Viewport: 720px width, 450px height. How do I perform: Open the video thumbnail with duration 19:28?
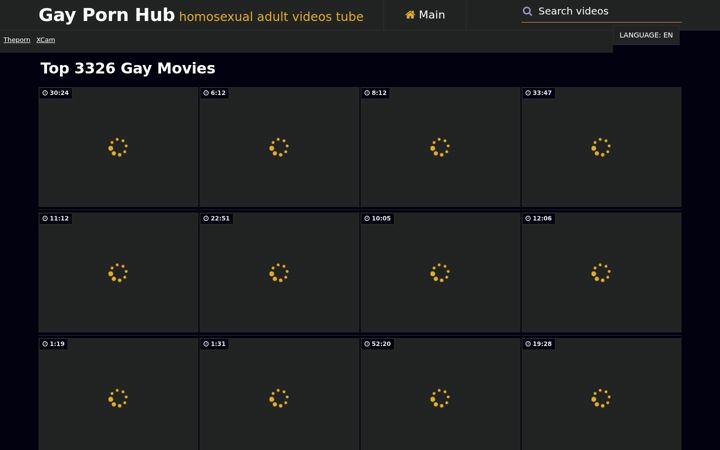tap(602, 394)
